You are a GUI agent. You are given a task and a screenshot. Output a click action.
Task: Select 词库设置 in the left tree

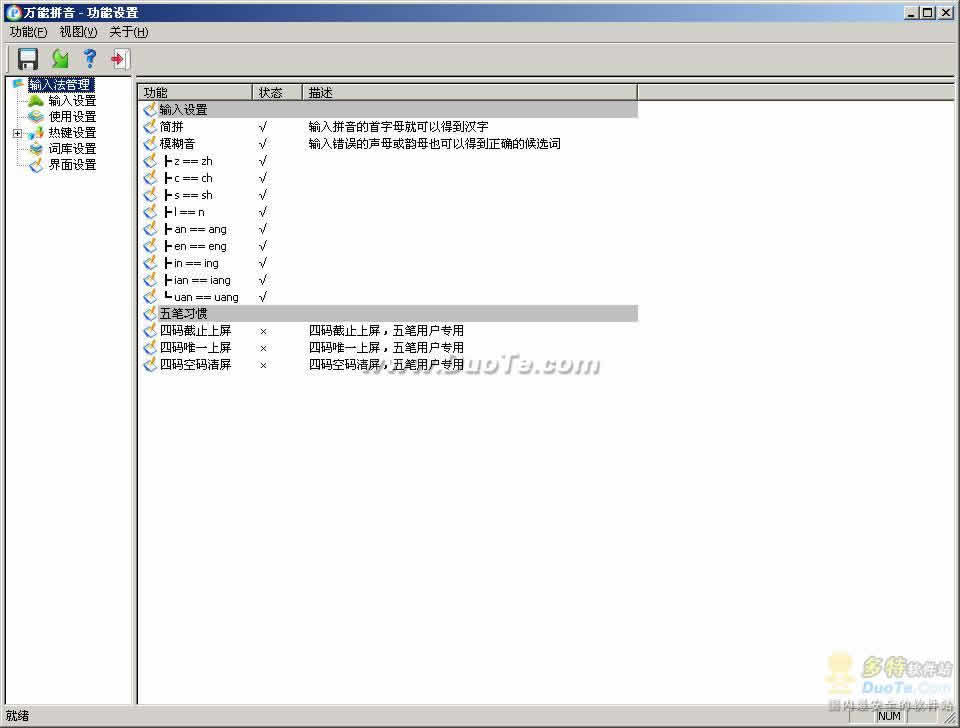coord(72,149)
